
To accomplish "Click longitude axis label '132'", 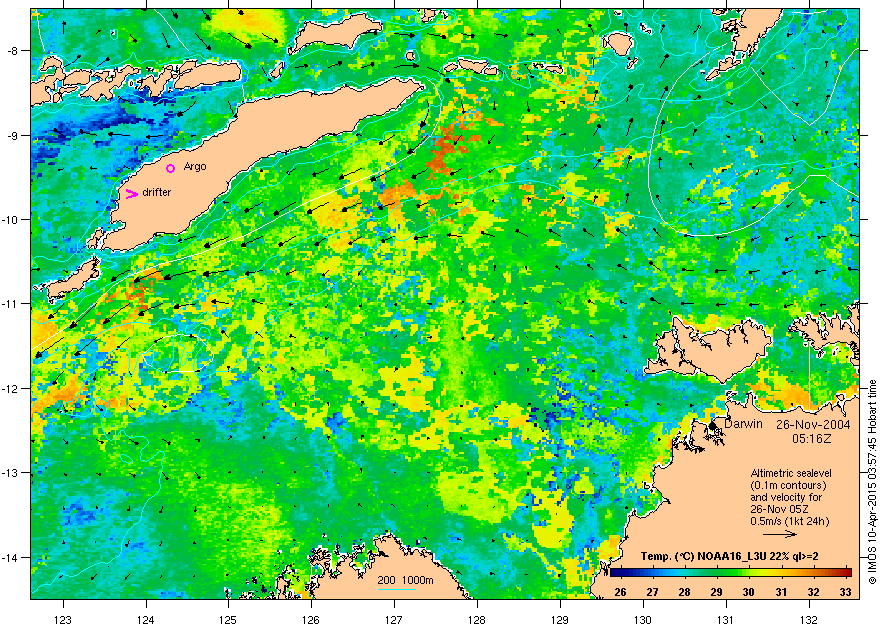I will point(809,620).
